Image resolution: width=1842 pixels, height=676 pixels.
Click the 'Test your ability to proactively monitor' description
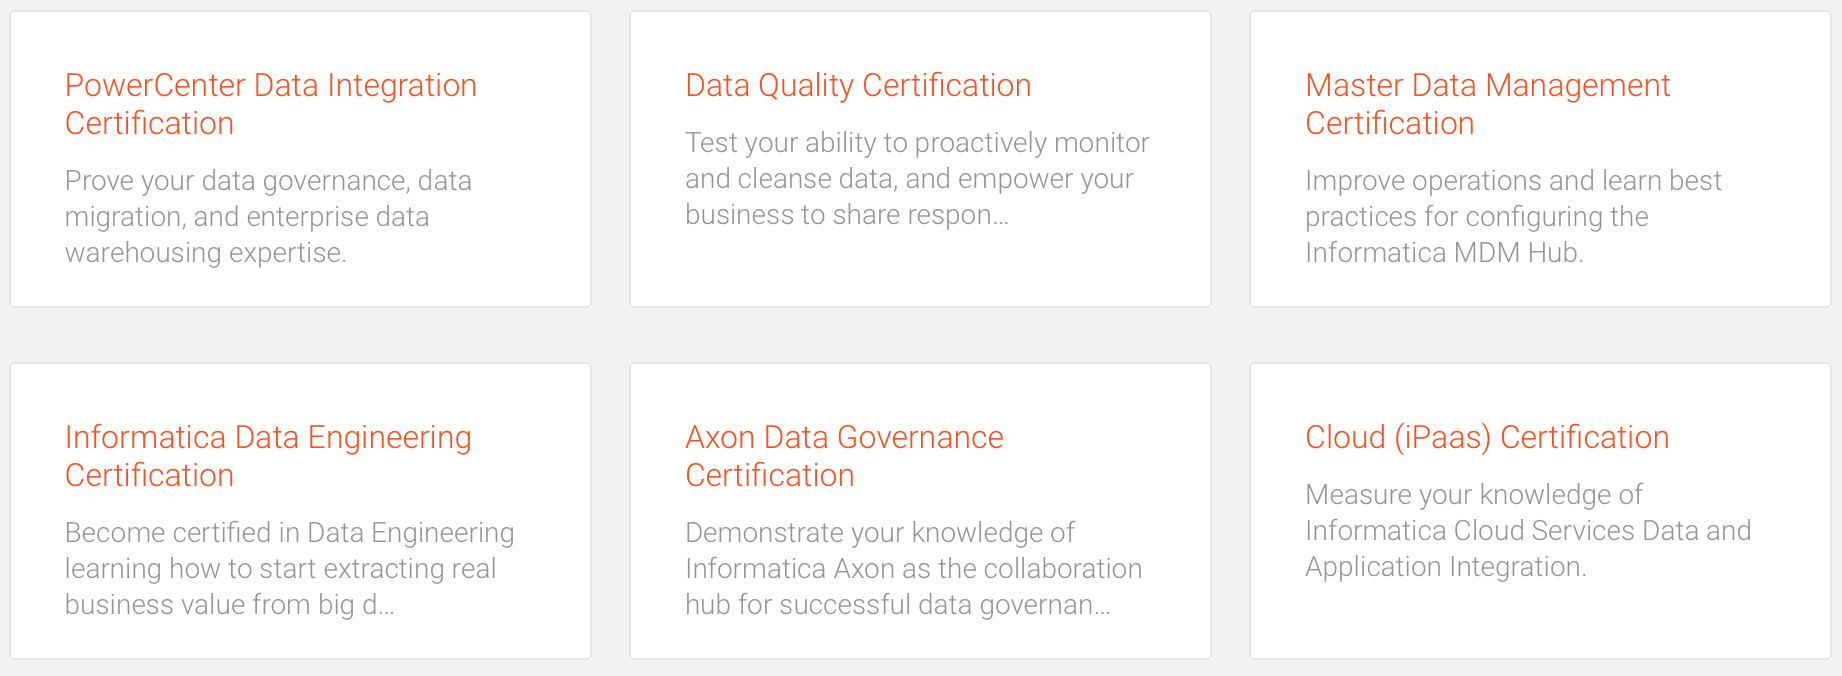[916, 179]
